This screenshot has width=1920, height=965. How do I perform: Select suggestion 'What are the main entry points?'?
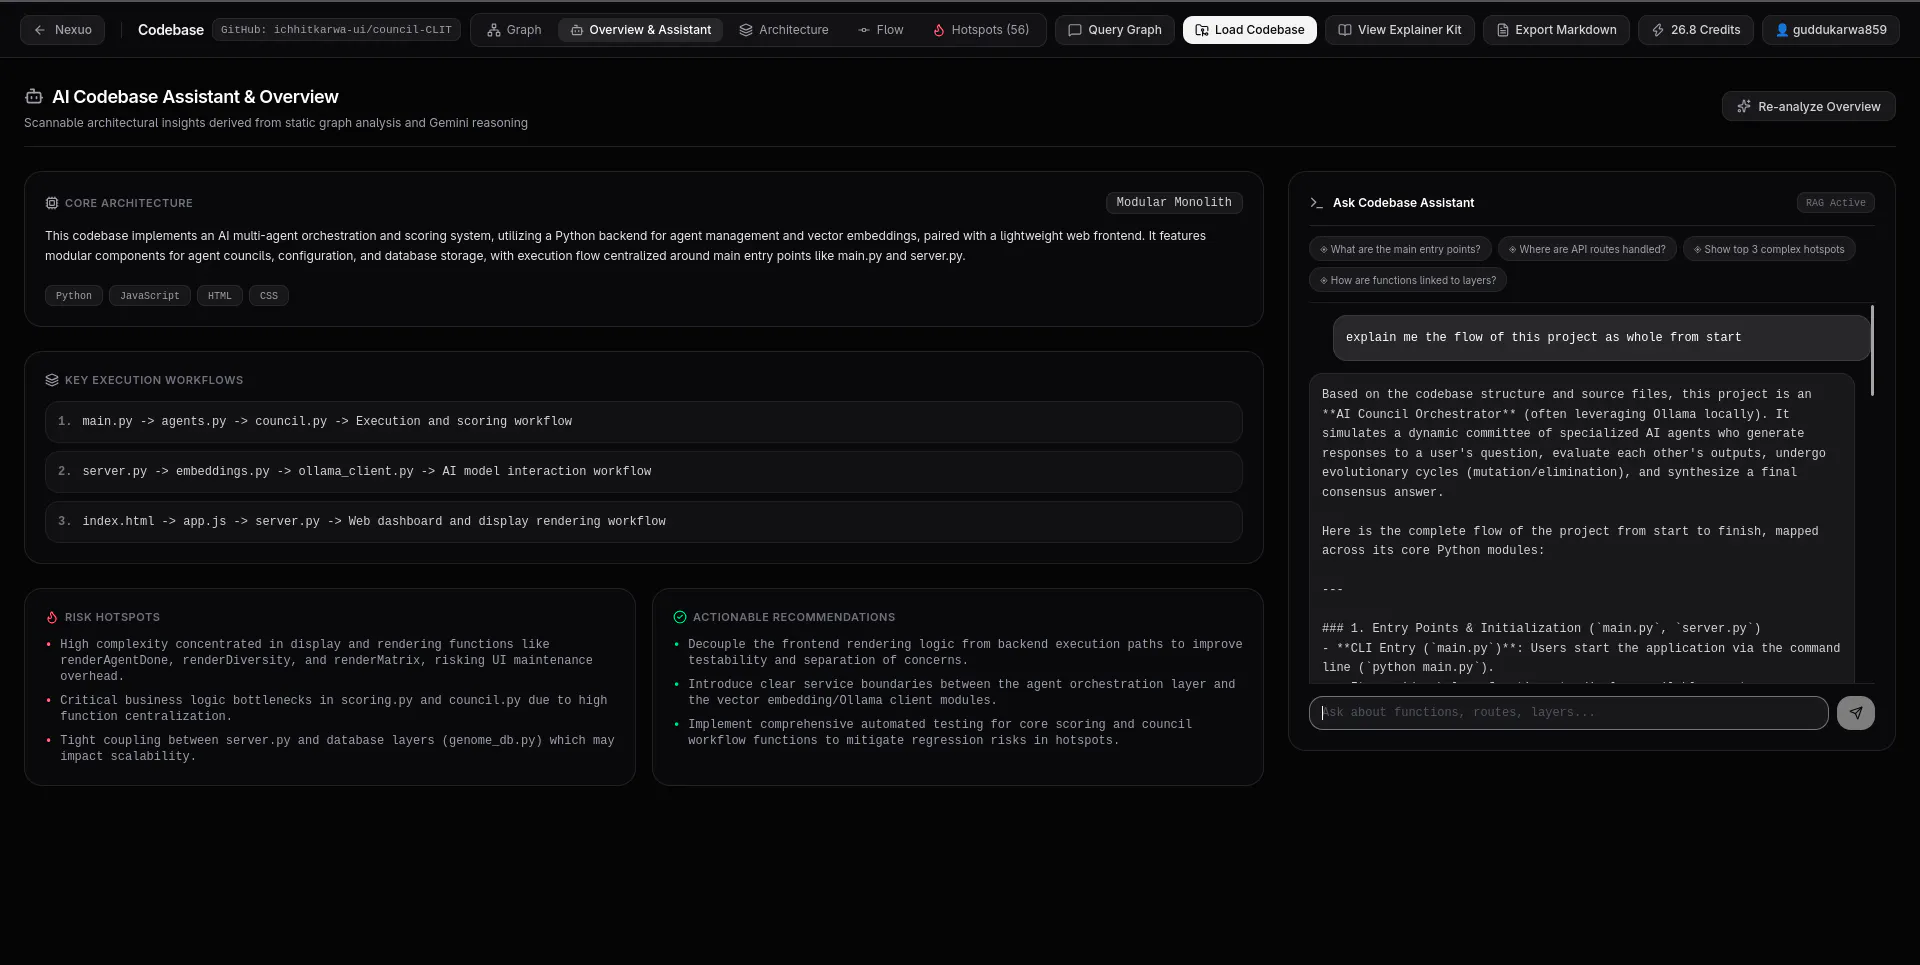coord(1400,250)
